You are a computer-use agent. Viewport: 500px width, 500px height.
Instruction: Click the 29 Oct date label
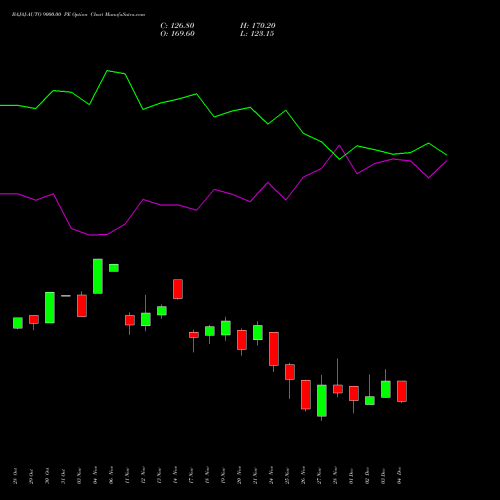(31, 476)
